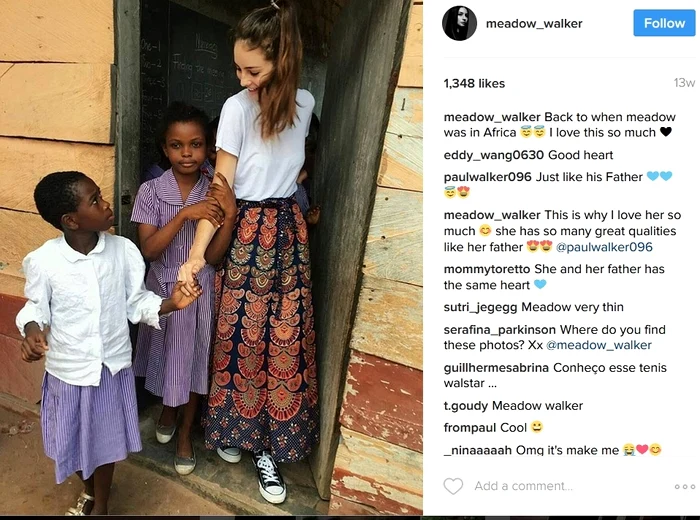This screenshot has width=700, height=520.
Task: Open the three-dots more options menu
Action: pyautogui.click(x=685, y=487)
